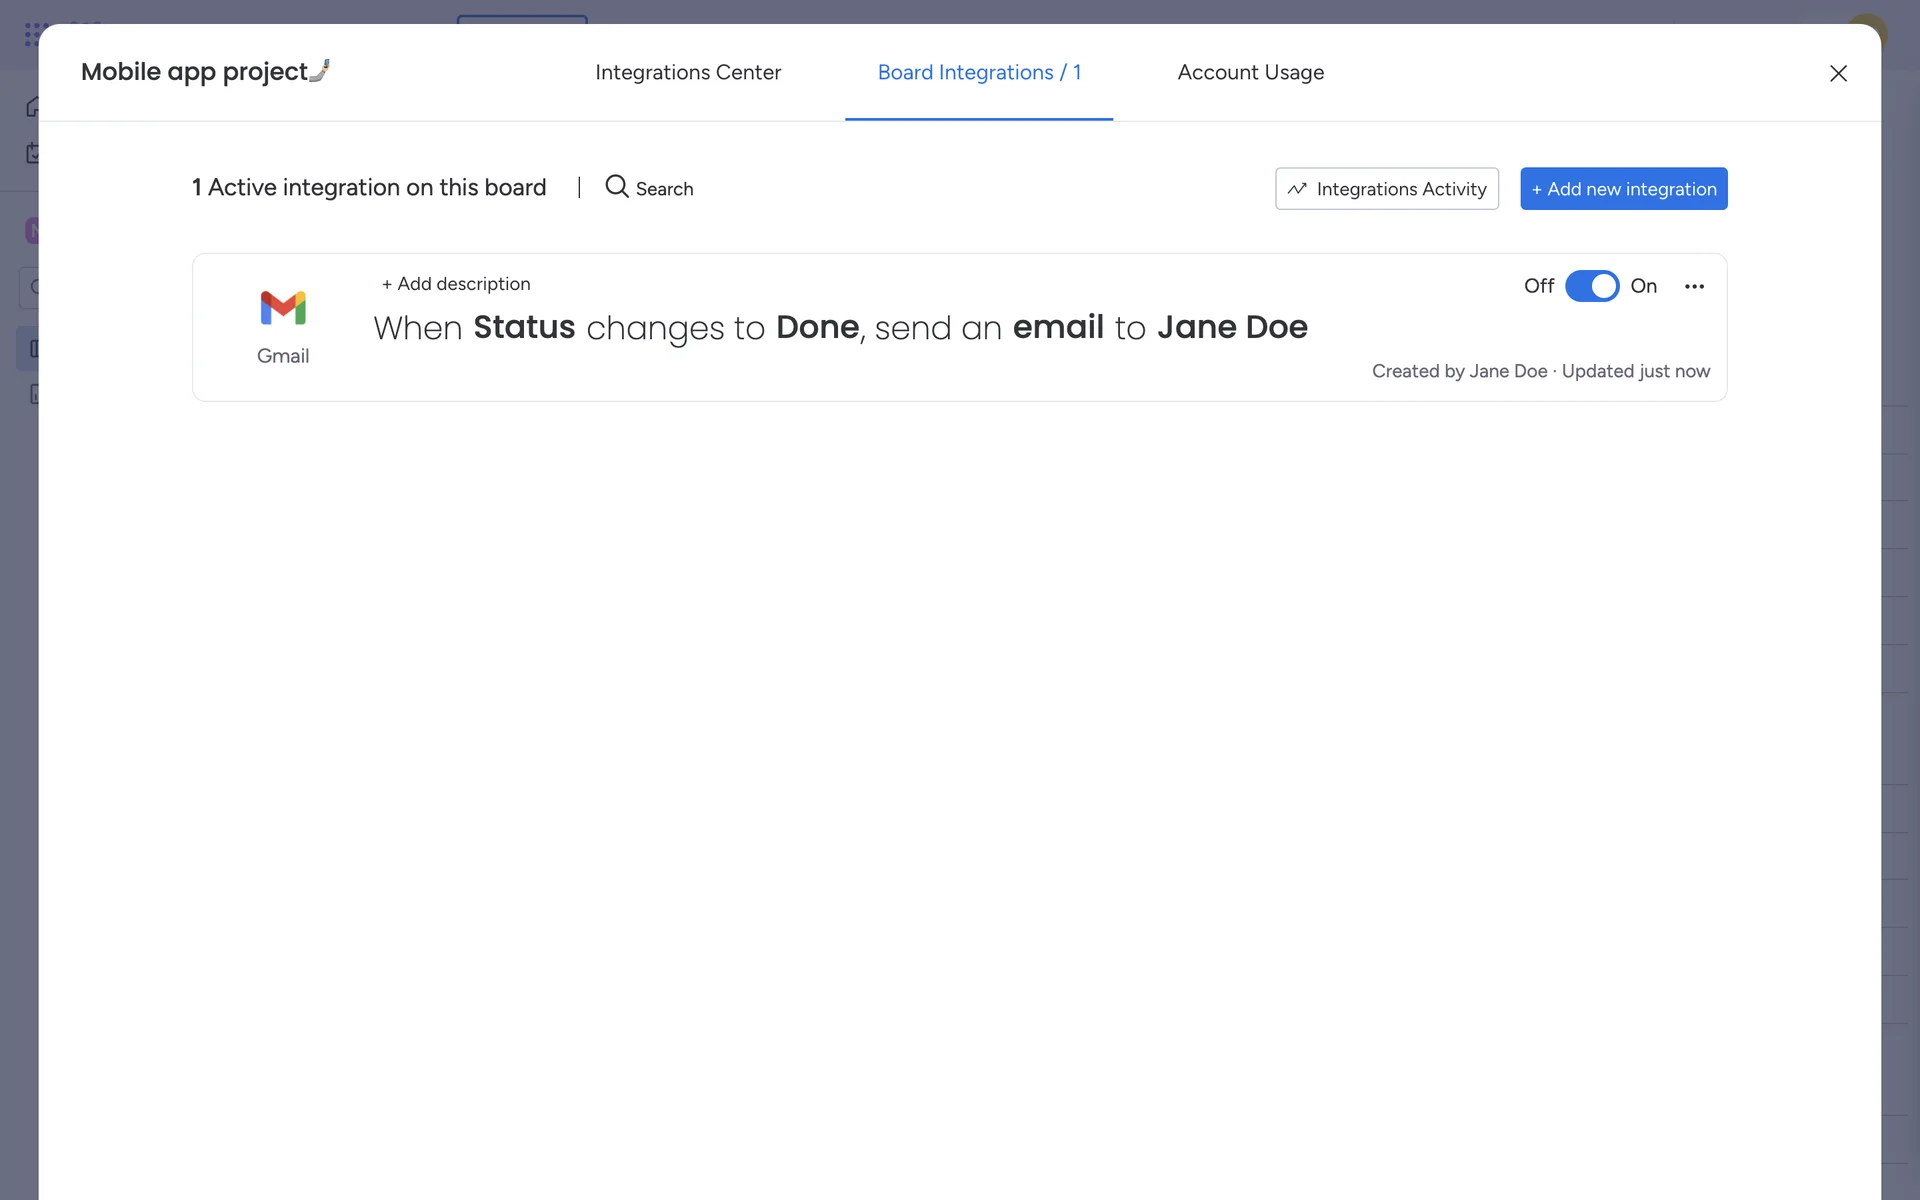
Task: Open the three-dots integration menu
Action: [x=1694, y=286]
